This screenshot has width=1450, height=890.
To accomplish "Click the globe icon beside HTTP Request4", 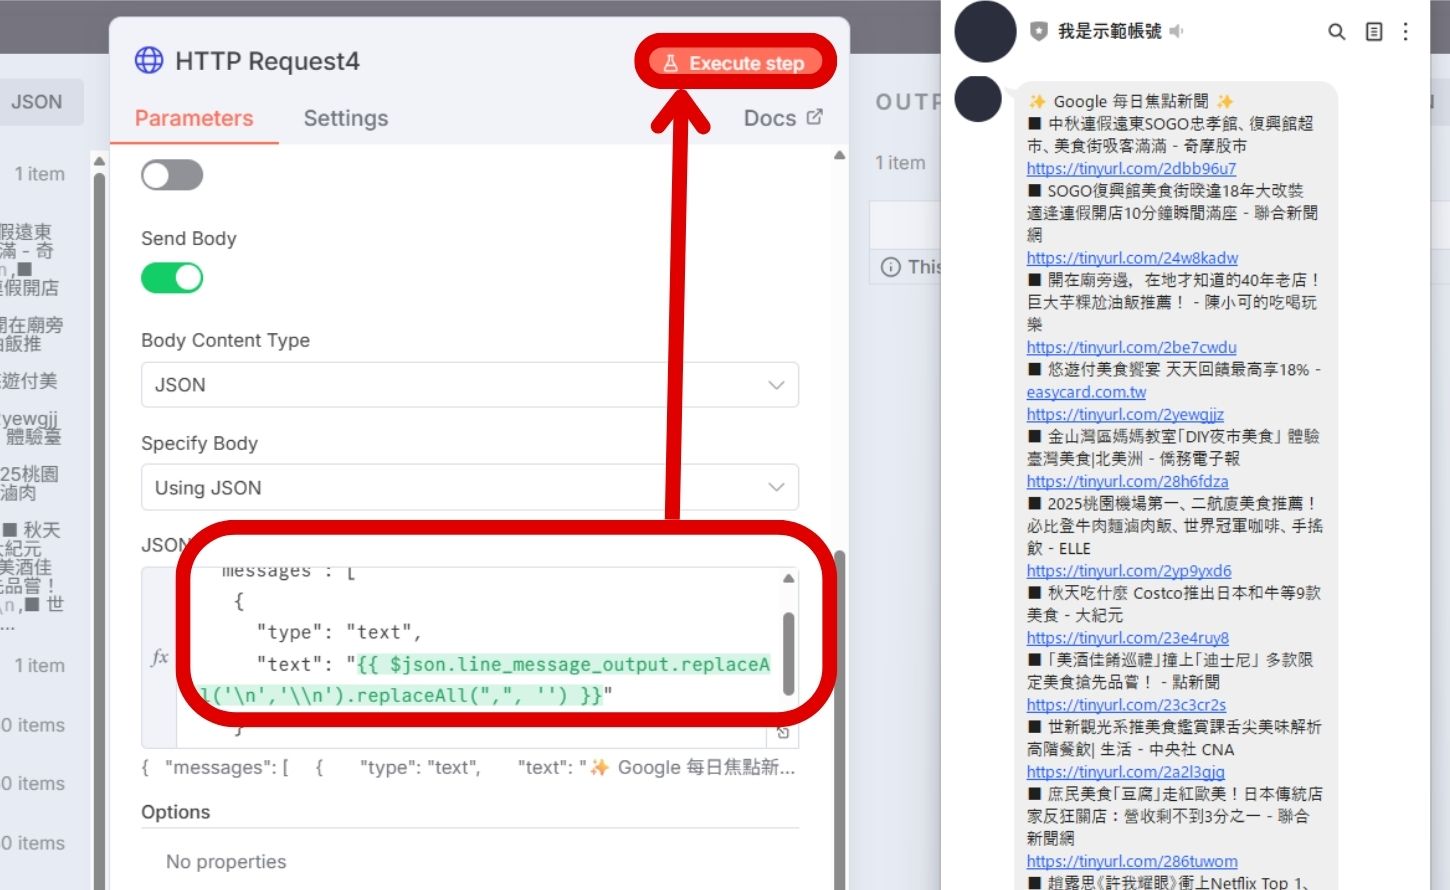I will tap(148, 60).
